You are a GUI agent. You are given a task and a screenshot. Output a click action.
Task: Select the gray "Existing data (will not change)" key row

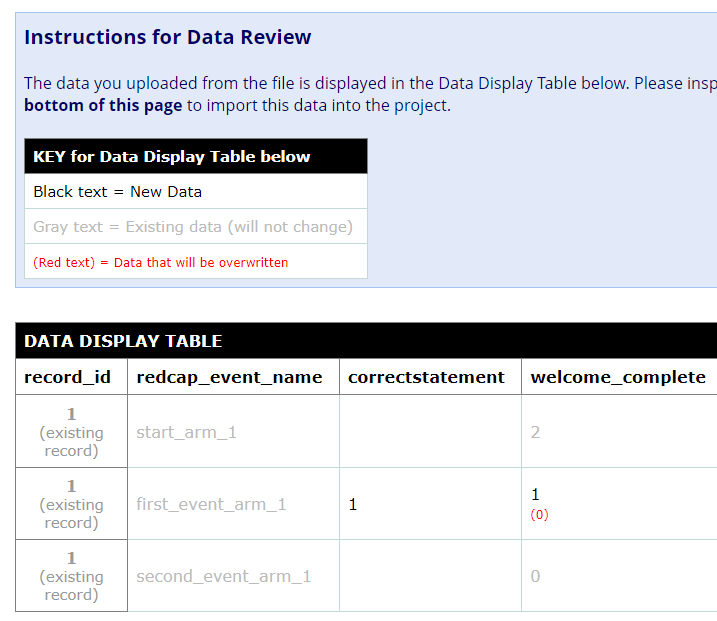click(x=193, y=226)
